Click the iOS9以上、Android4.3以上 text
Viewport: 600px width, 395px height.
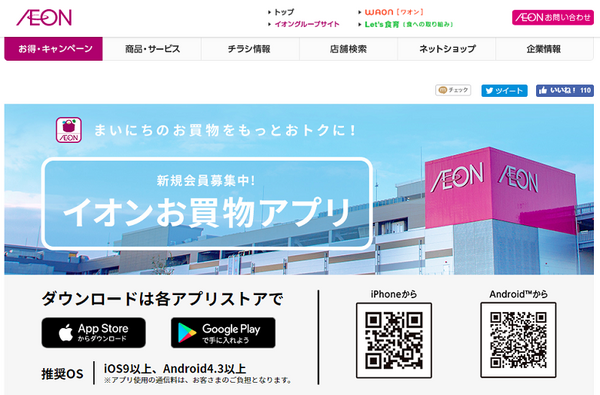tap(175, 369)
